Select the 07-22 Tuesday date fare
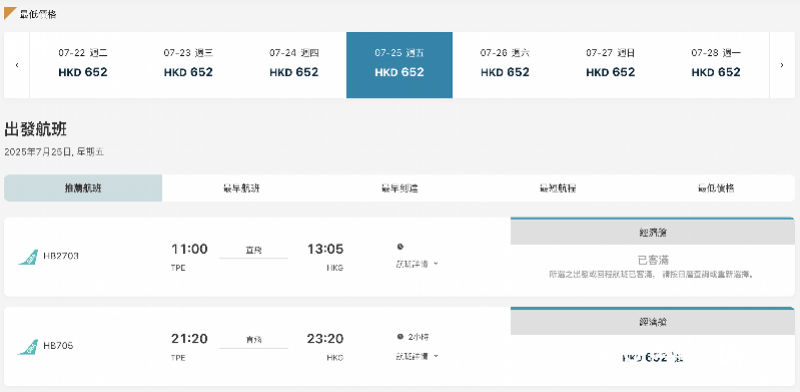Viewport: 800px width, 392px height. (x=83, y=65)
